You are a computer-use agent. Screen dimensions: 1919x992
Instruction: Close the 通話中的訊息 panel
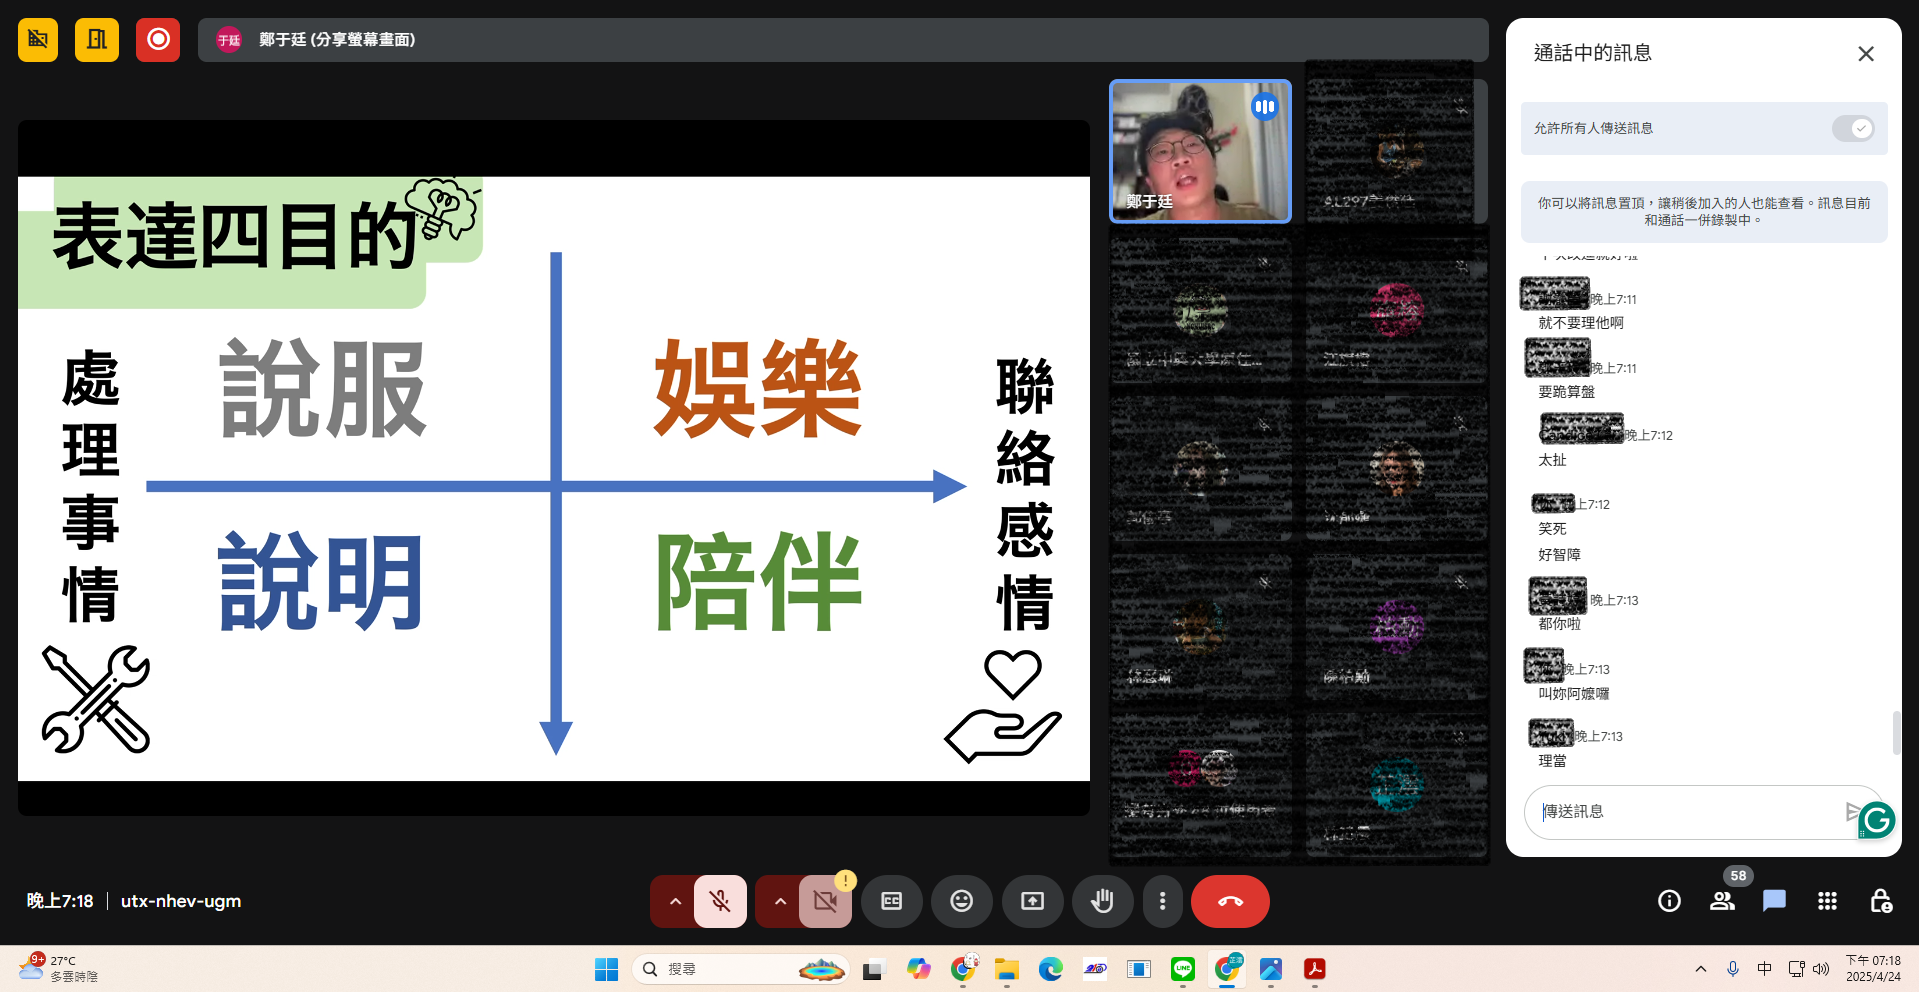[x=1865, y=53]
